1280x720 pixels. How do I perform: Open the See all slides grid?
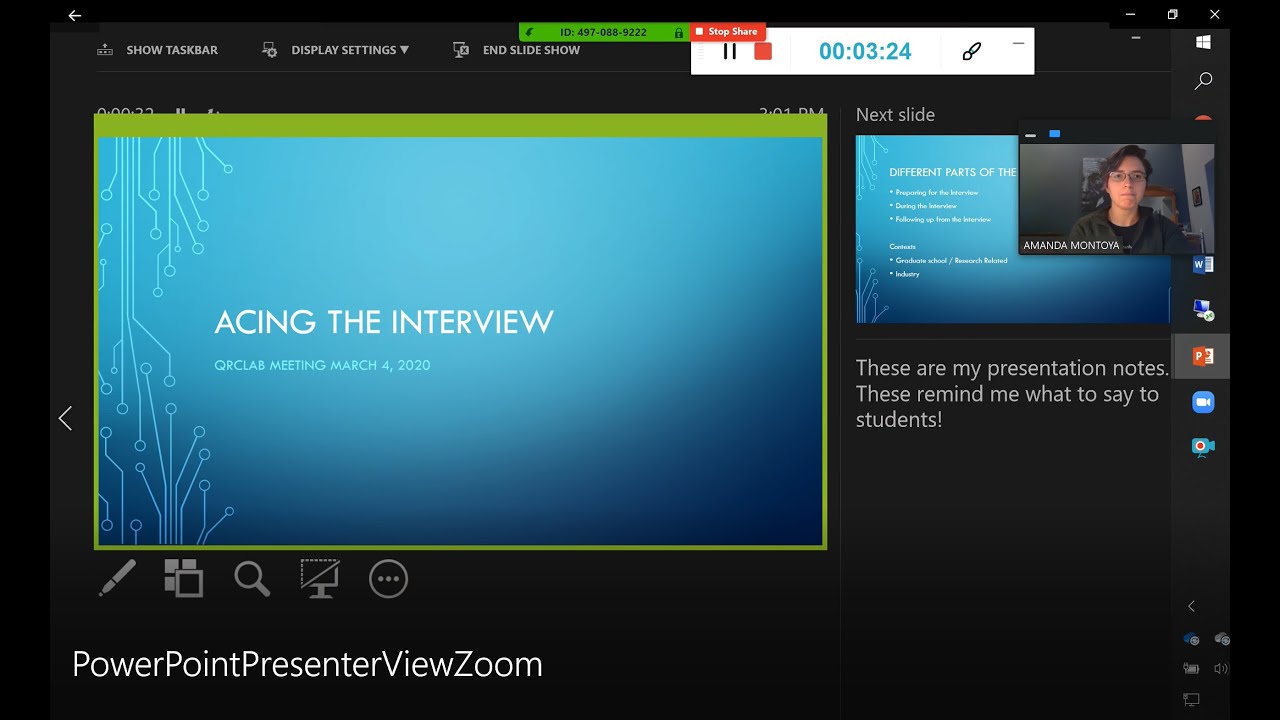pyautogui.click(x=184, y=578)
